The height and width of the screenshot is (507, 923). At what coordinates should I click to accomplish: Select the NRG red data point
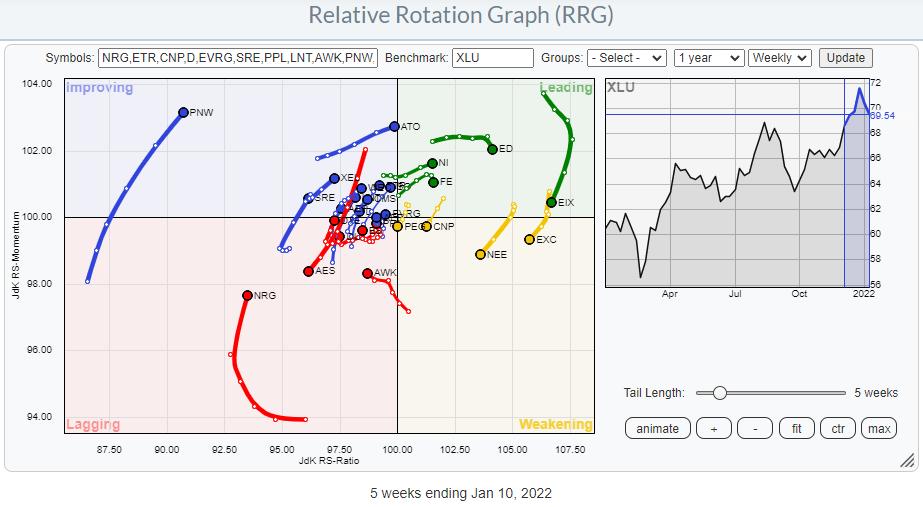pyautogui.click(x=247, y=295)
